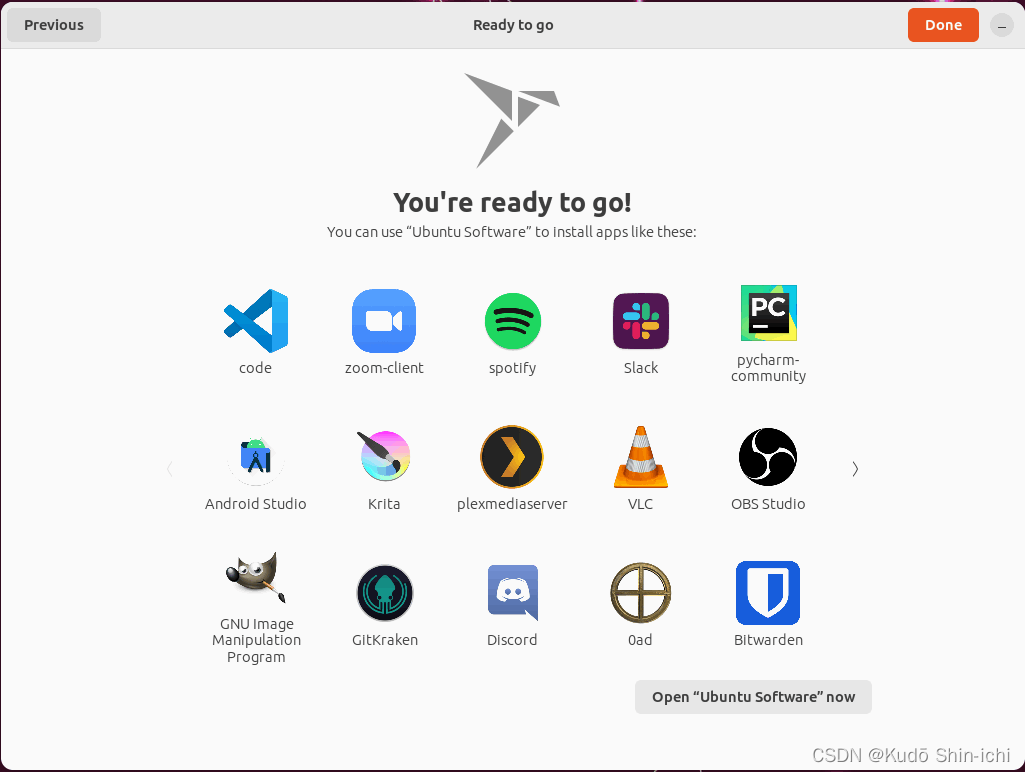This screenshot has height=772, width=1025.
Task: Click the plexmediaserver chevron icon
Action: [512, 457]
